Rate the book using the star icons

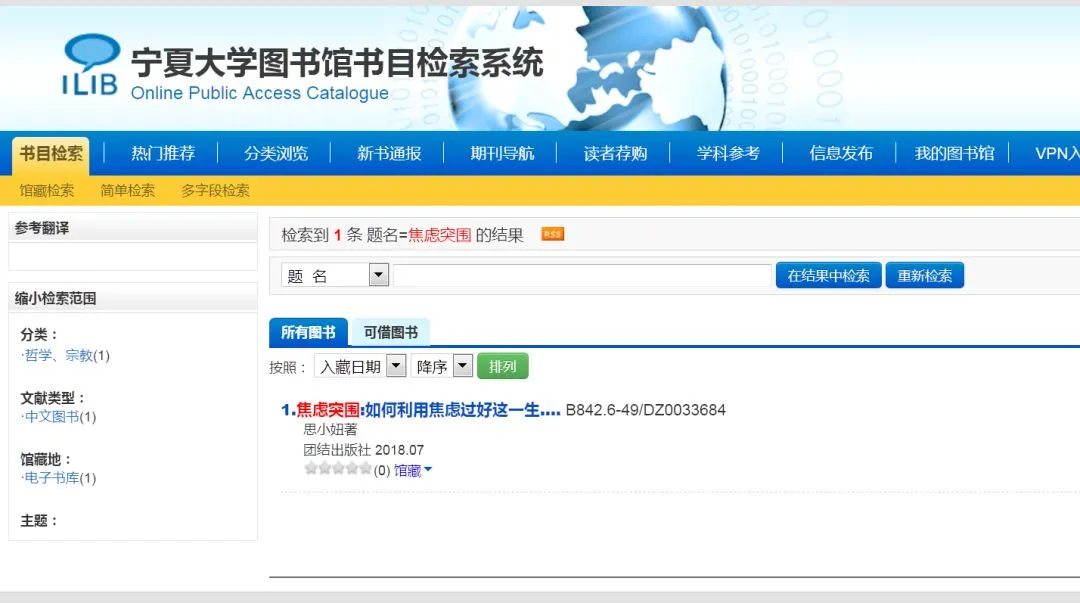pos(338,469)
